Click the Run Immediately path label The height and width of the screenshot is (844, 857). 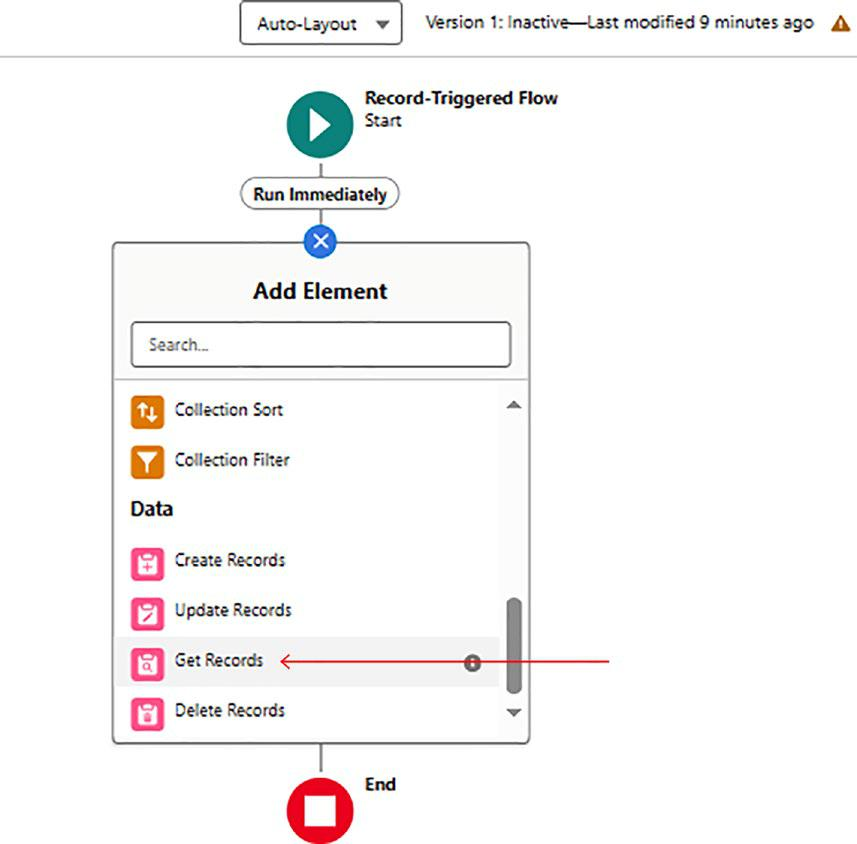tap(320, 194)
